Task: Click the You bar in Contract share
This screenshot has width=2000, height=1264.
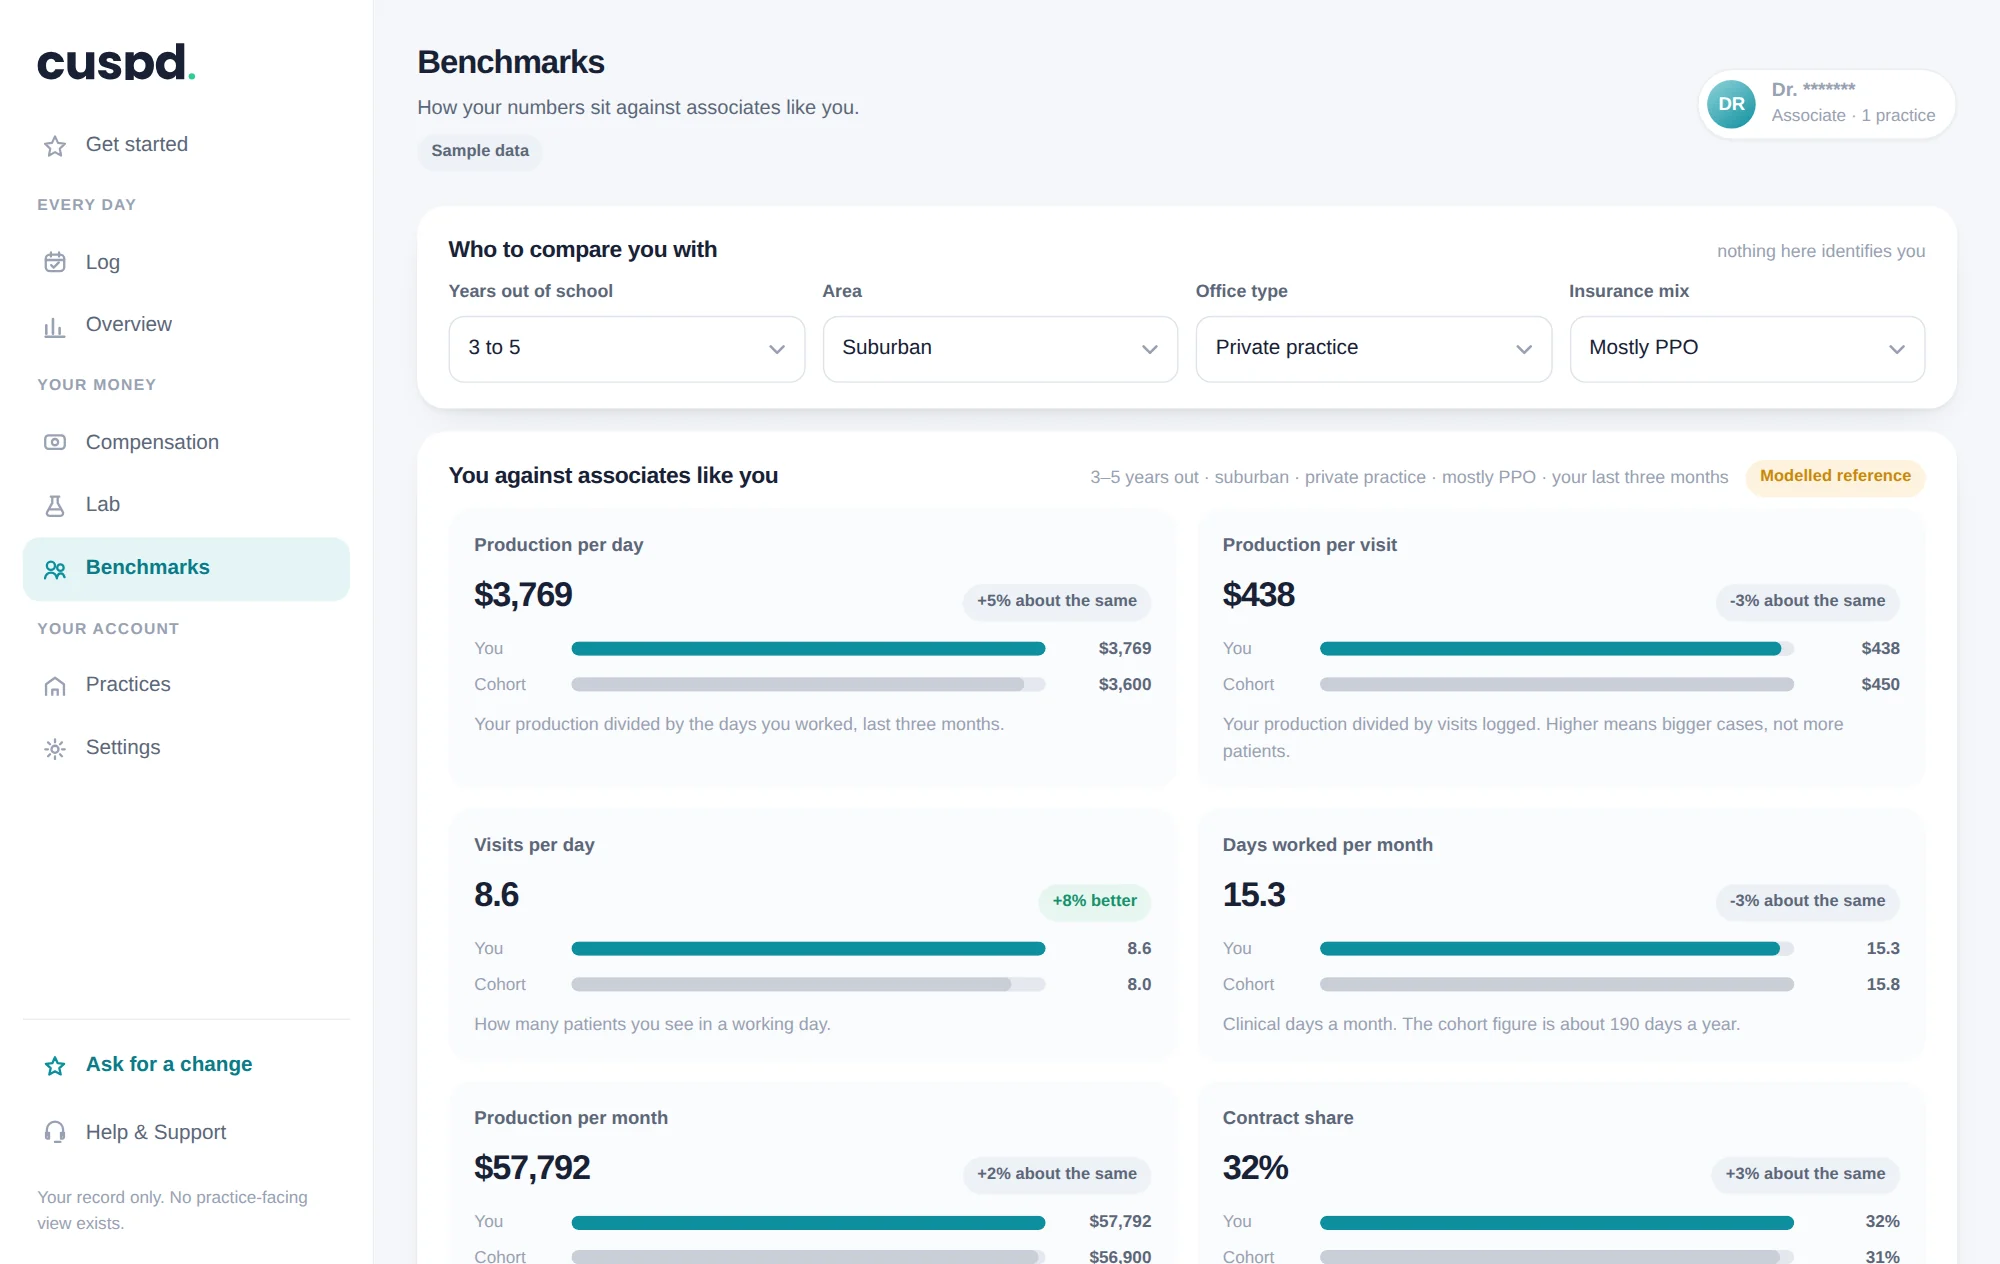Action: click(x=1557, y=1222)
